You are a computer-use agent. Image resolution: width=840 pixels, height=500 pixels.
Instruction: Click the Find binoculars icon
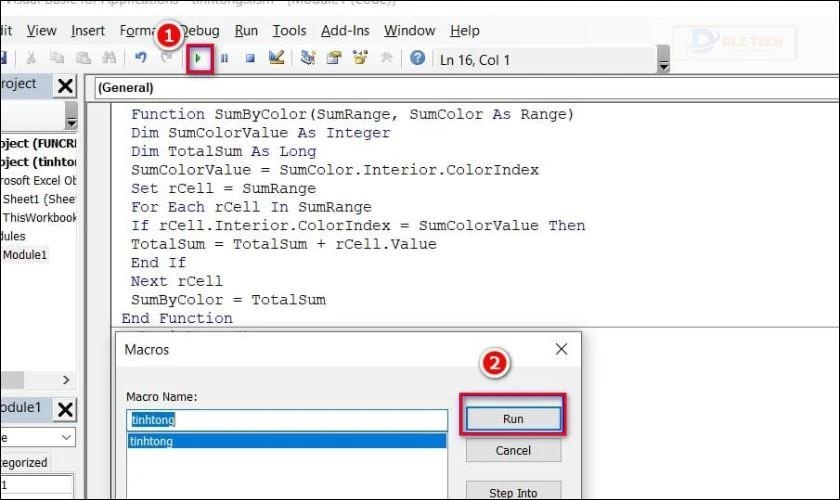(109, 57)
